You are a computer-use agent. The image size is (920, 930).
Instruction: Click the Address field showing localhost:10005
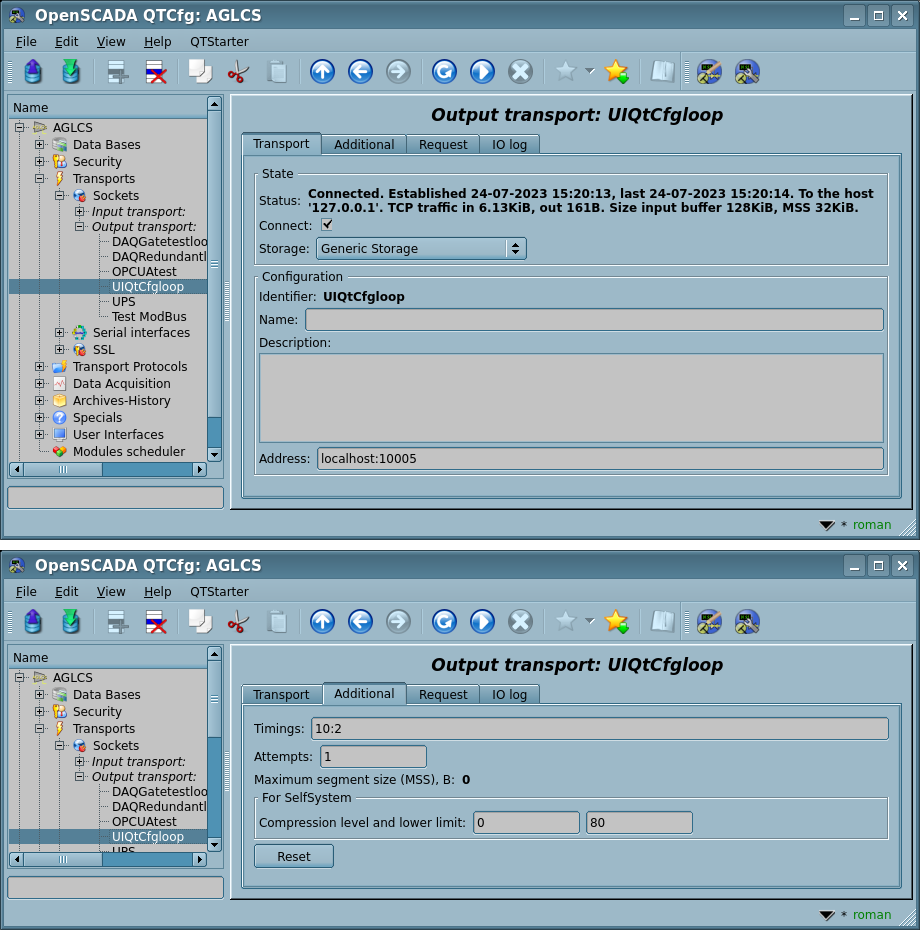click(x=600, y=458)
